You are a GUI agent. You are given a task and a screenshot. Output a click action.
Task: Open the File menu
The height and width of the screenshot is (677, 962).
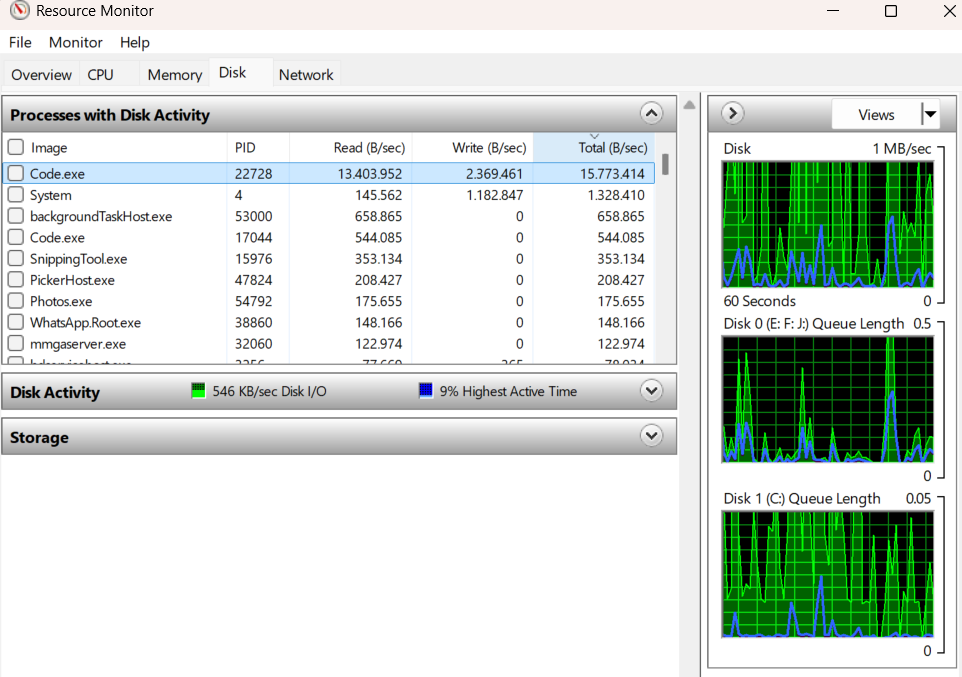click(20, 42)
